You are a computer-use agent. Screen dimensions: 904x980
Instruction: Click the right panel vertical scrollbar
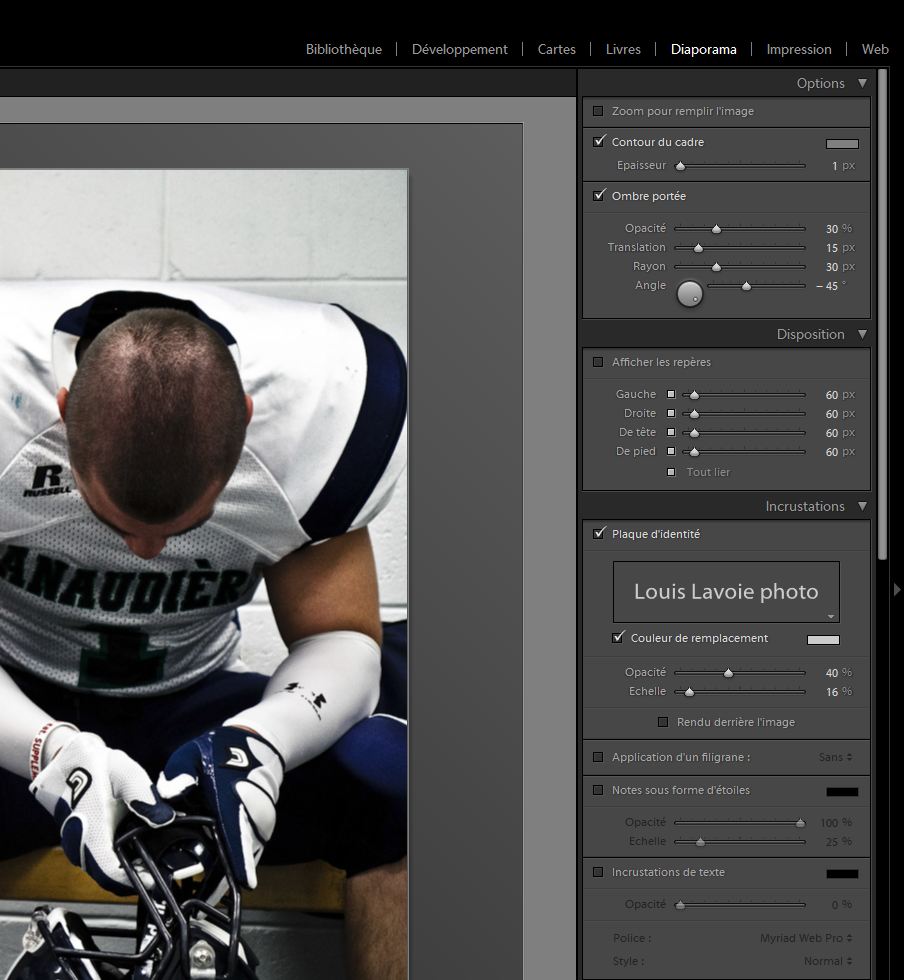pos(882,300)
